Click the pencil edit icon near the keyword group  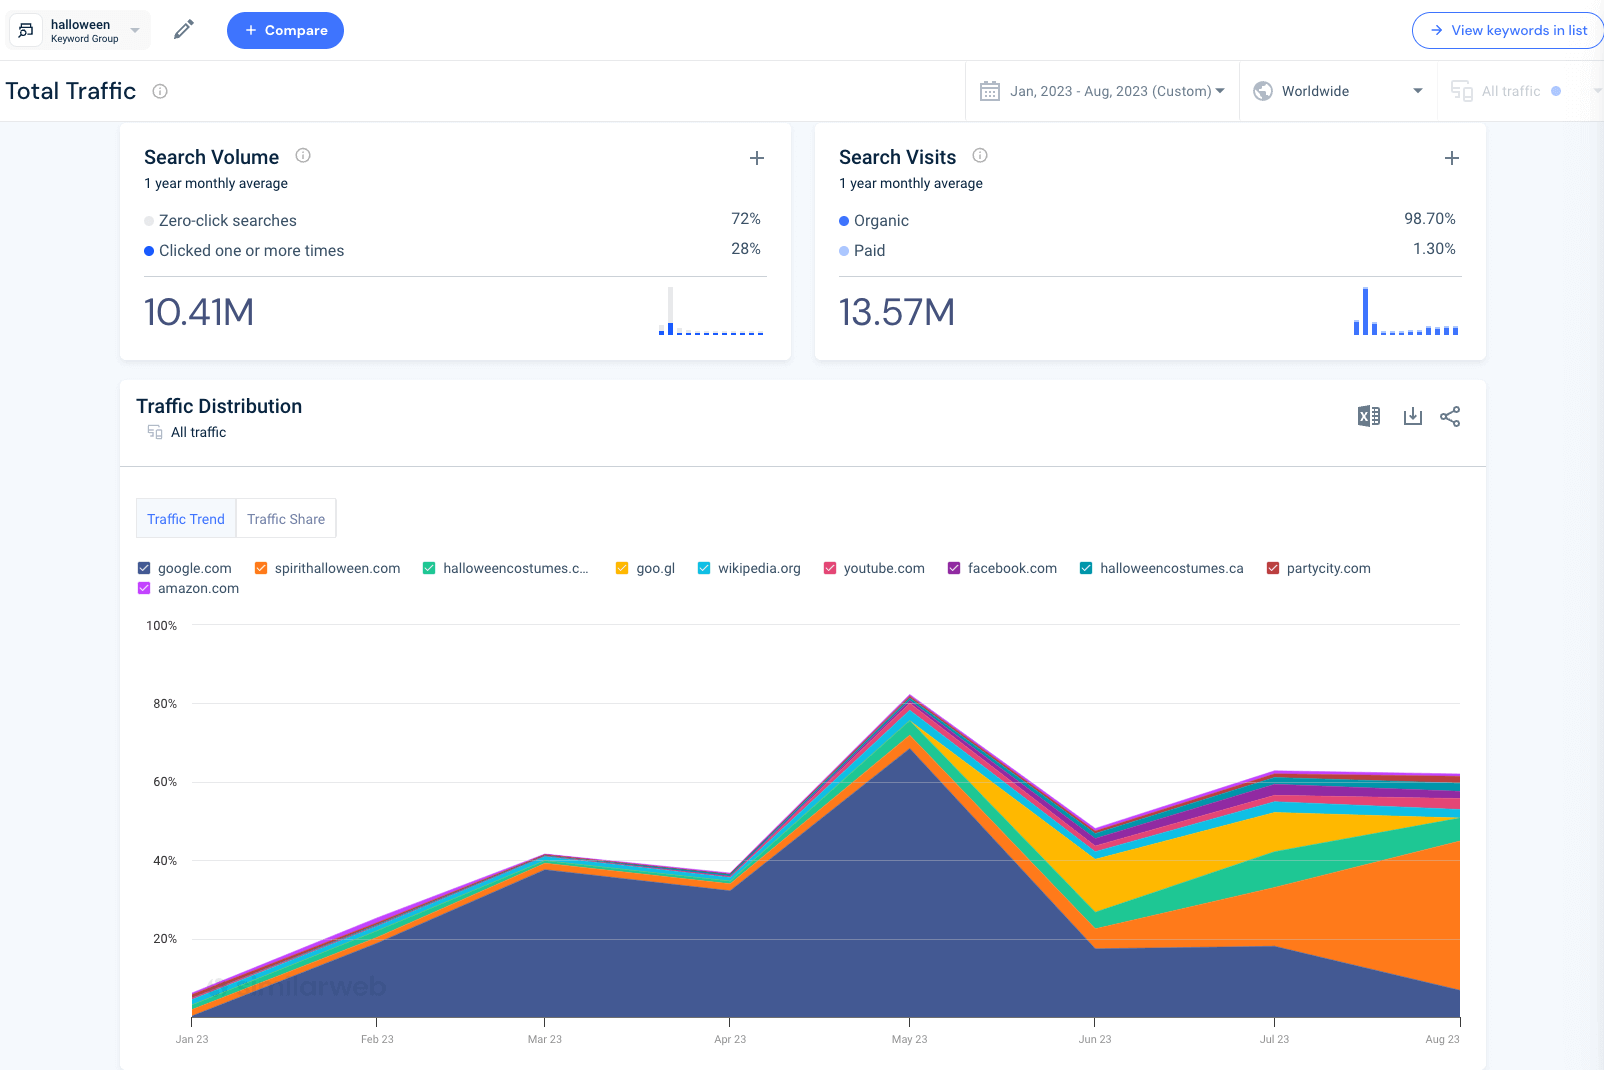coord(183,30)
